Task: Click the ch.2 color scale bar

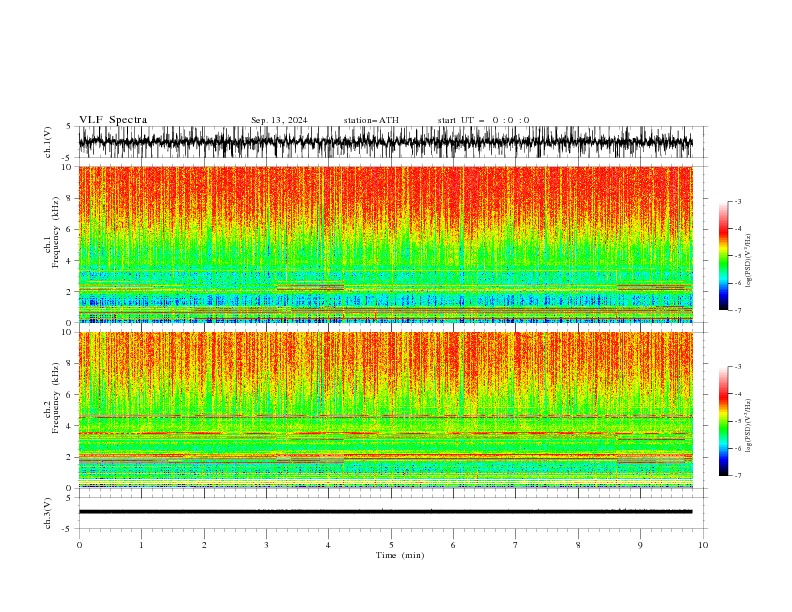Action: (723, 421)
